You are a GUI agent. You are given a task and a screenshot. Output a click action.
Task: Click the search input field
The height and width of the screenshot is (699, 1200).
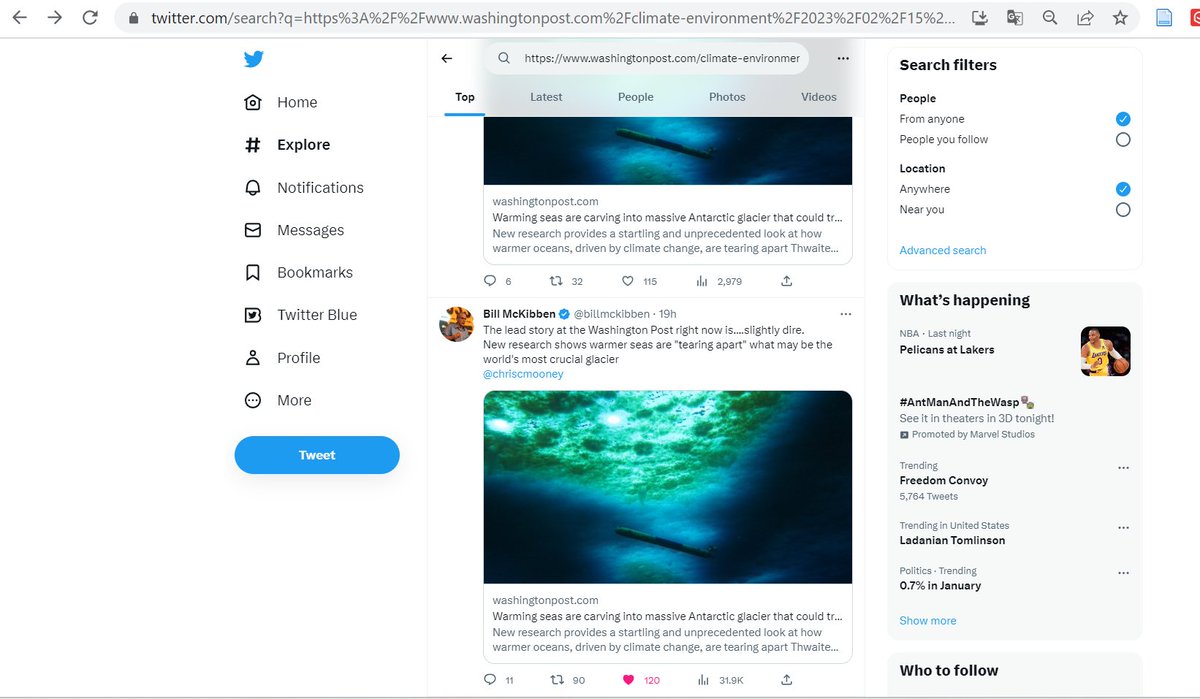pyautogui.click(x=650, y=58)
